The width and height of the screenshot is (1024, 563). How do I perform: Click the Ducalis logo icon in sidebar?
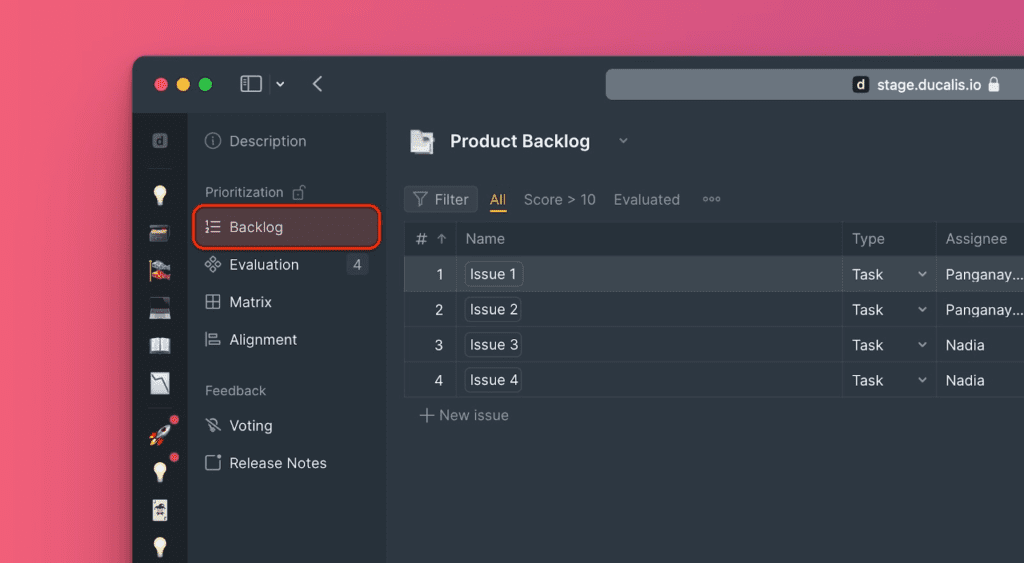(160, 141)
